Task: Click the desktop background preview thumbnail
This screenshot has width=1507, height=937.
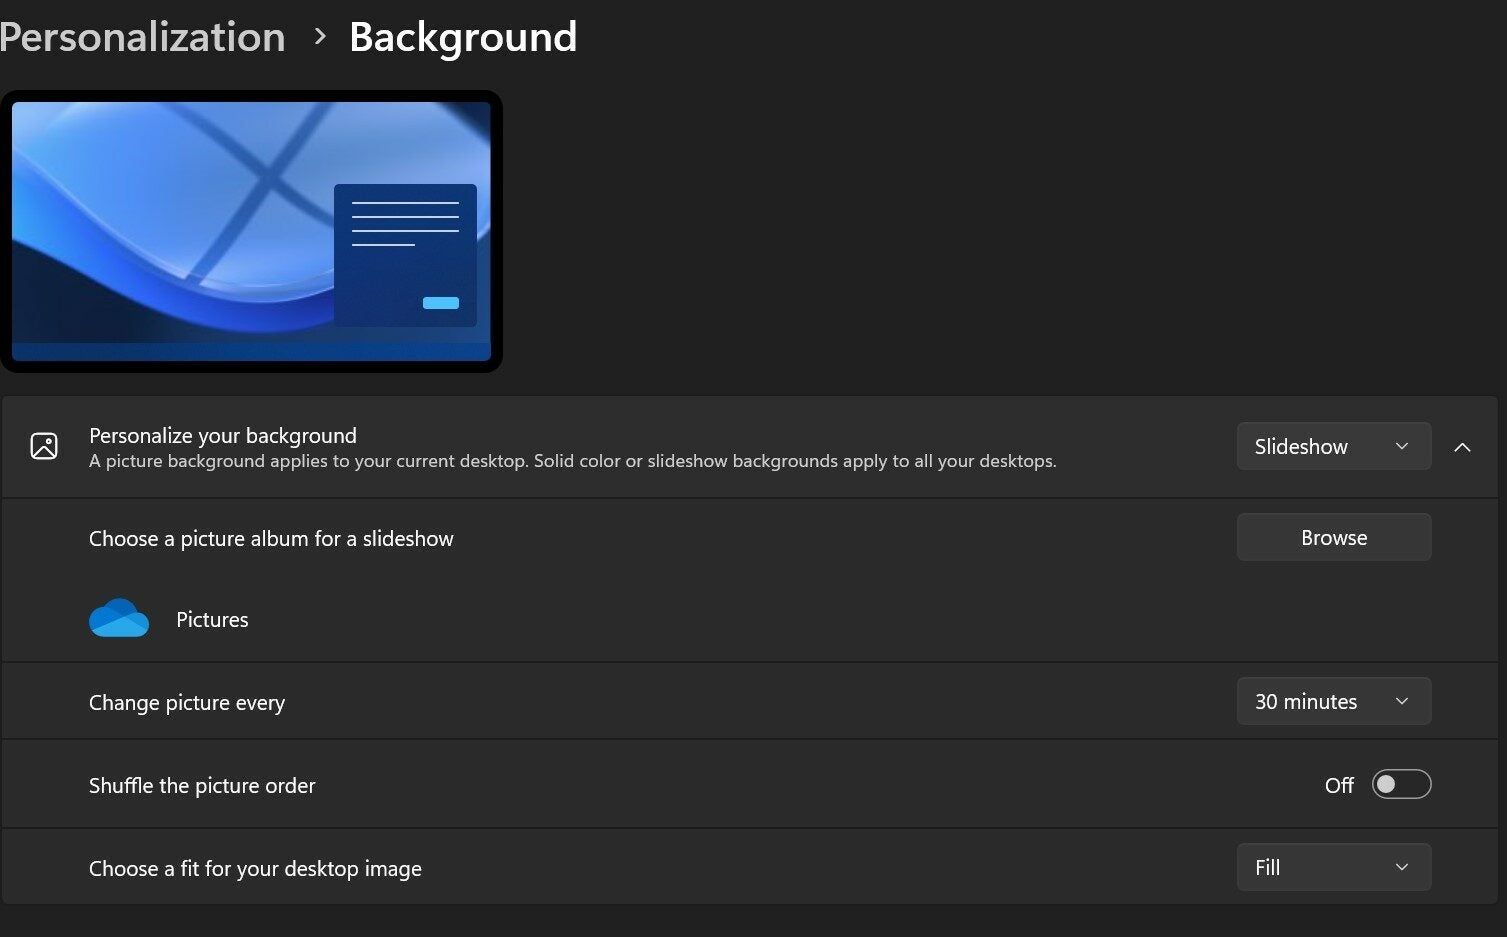Action: [251, 231]
